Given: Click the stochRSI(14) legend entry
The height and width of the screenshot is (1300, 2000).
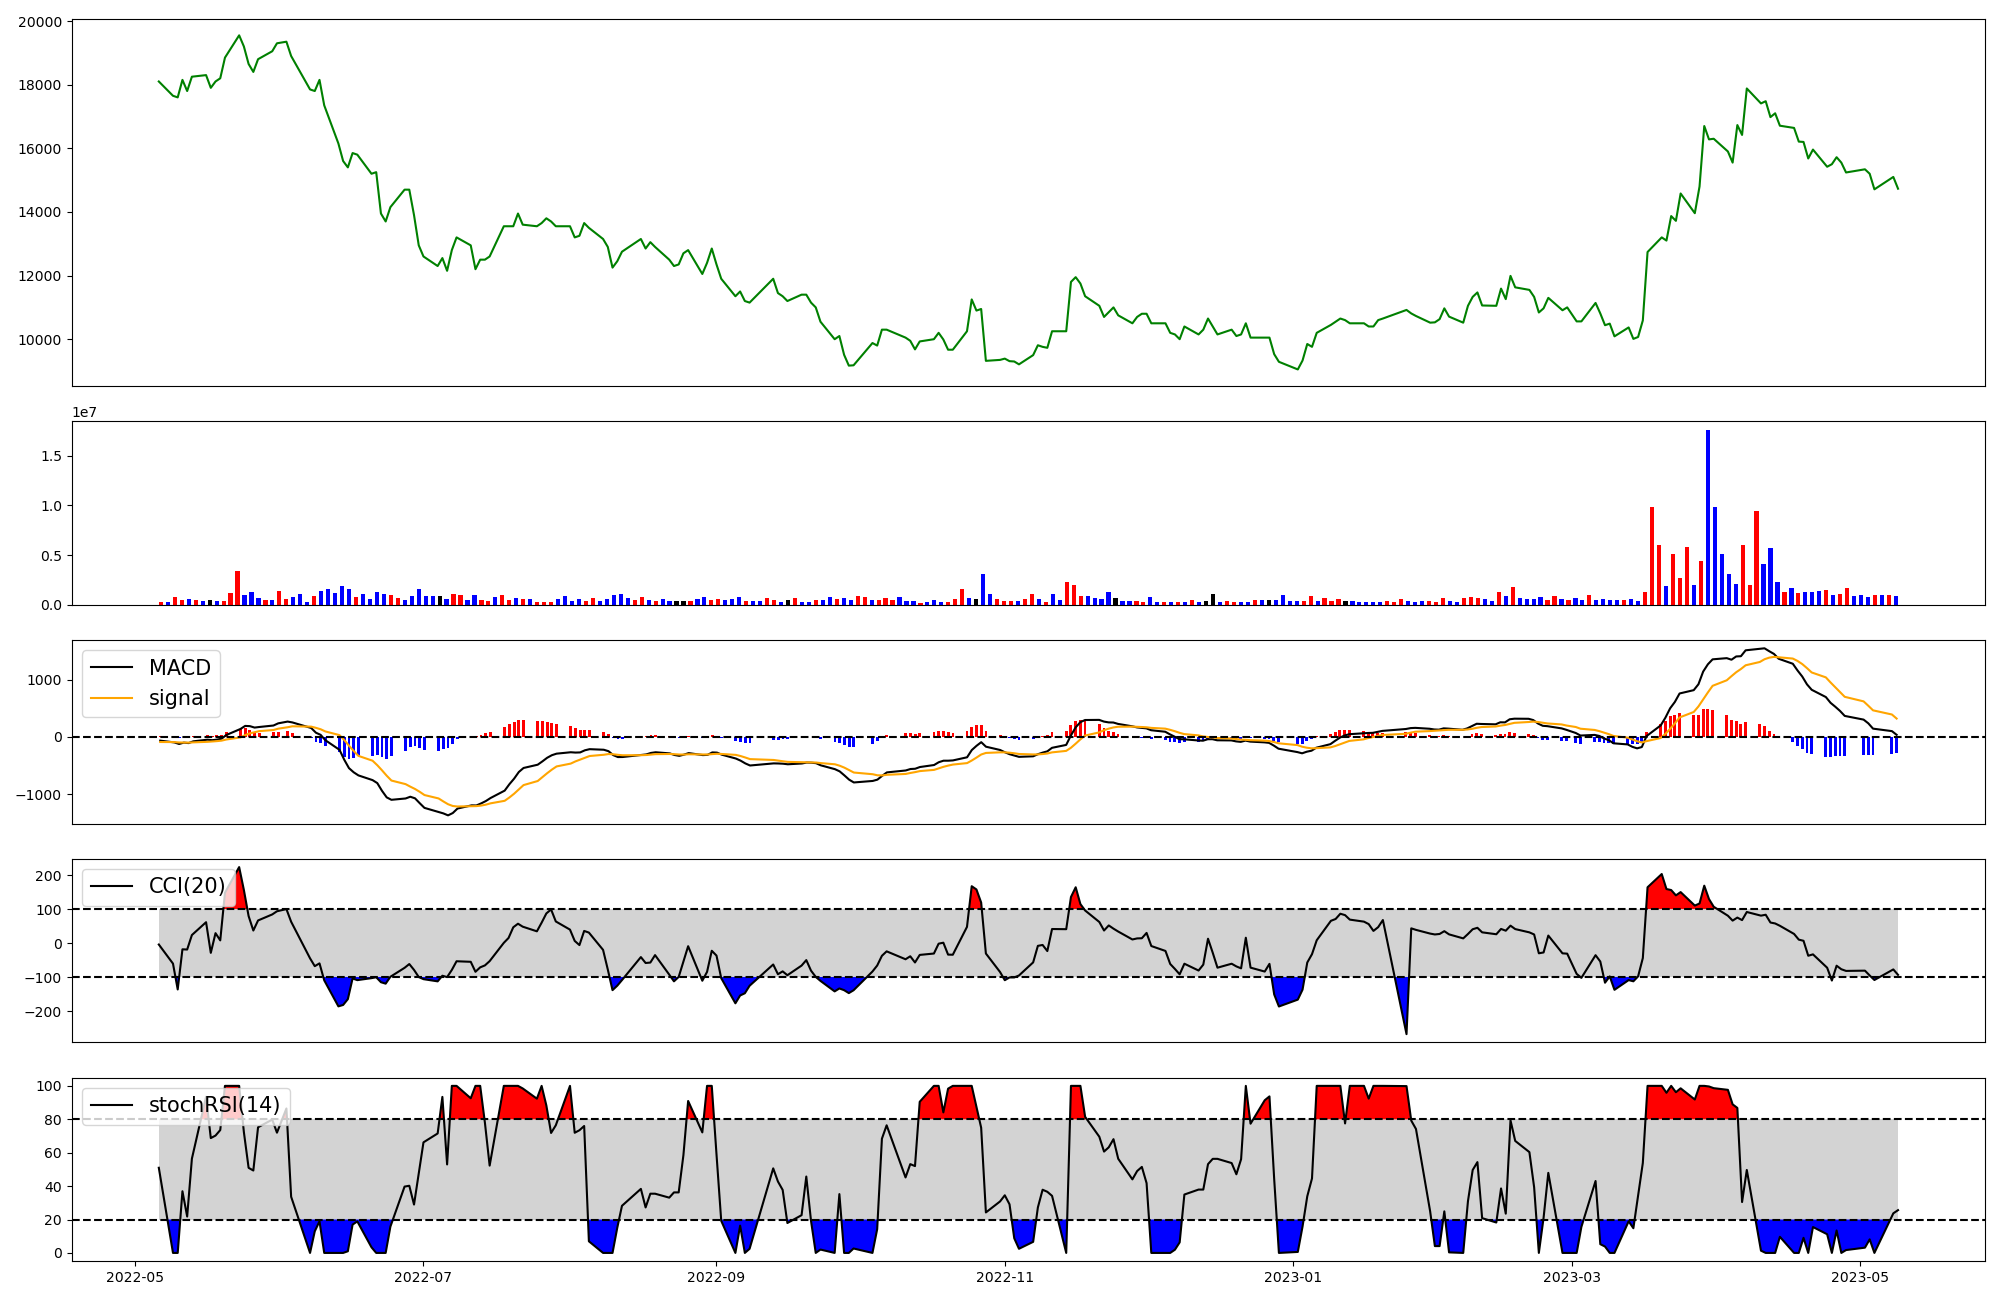Looking at the screenshot, I should [214, 1105].
